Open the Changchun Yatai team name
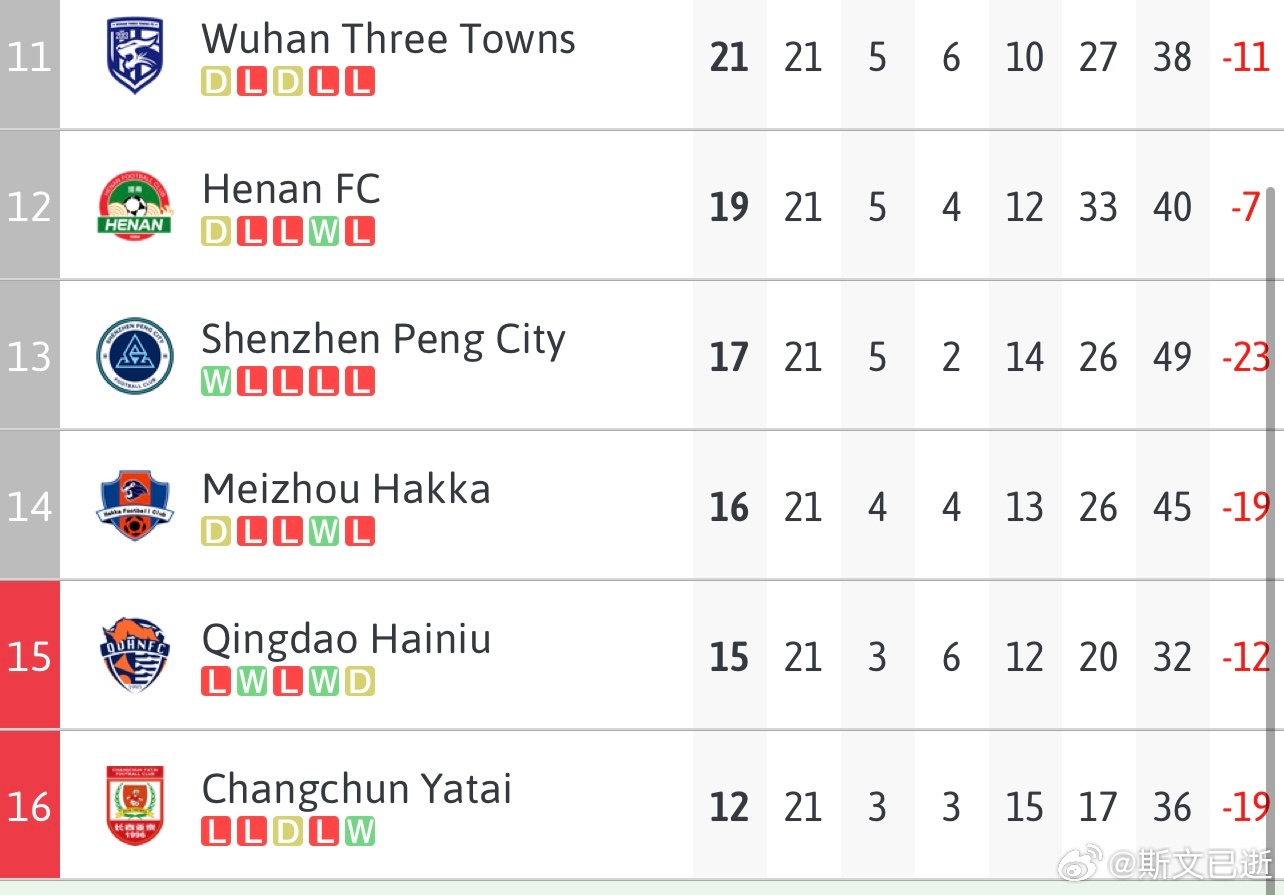Image resolution: width=1284 pixels, height=895 pixels. coord(356,790)
